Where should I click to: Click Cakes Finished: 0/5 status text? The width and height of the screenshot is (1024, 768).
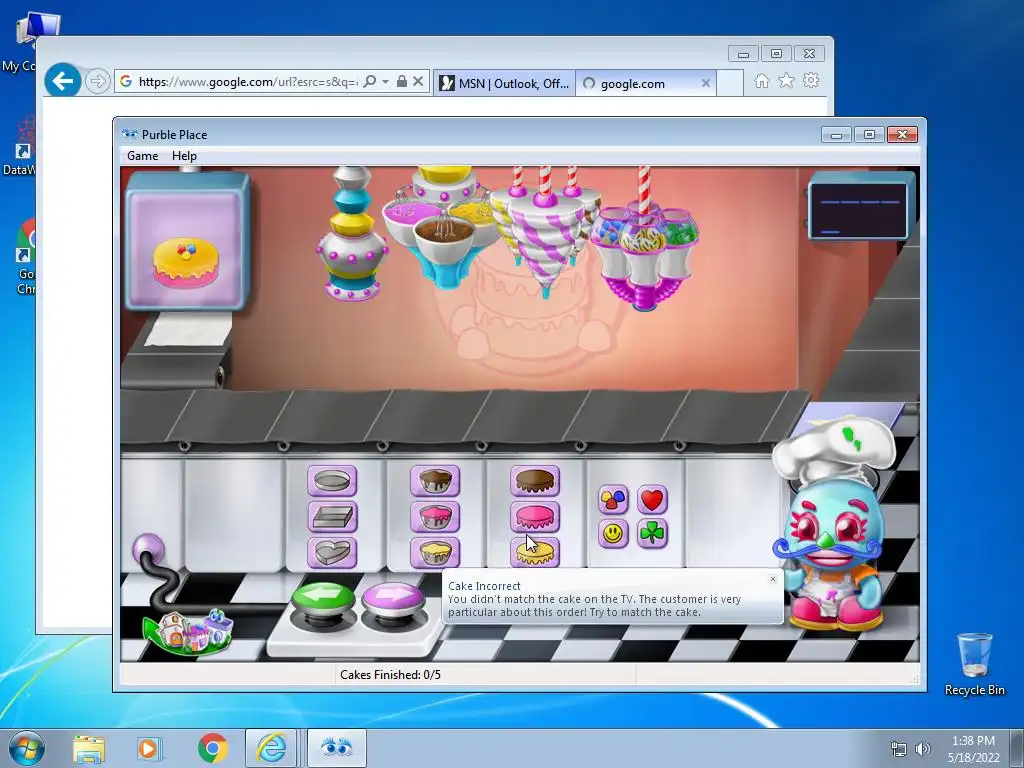(x=391, y=675)
